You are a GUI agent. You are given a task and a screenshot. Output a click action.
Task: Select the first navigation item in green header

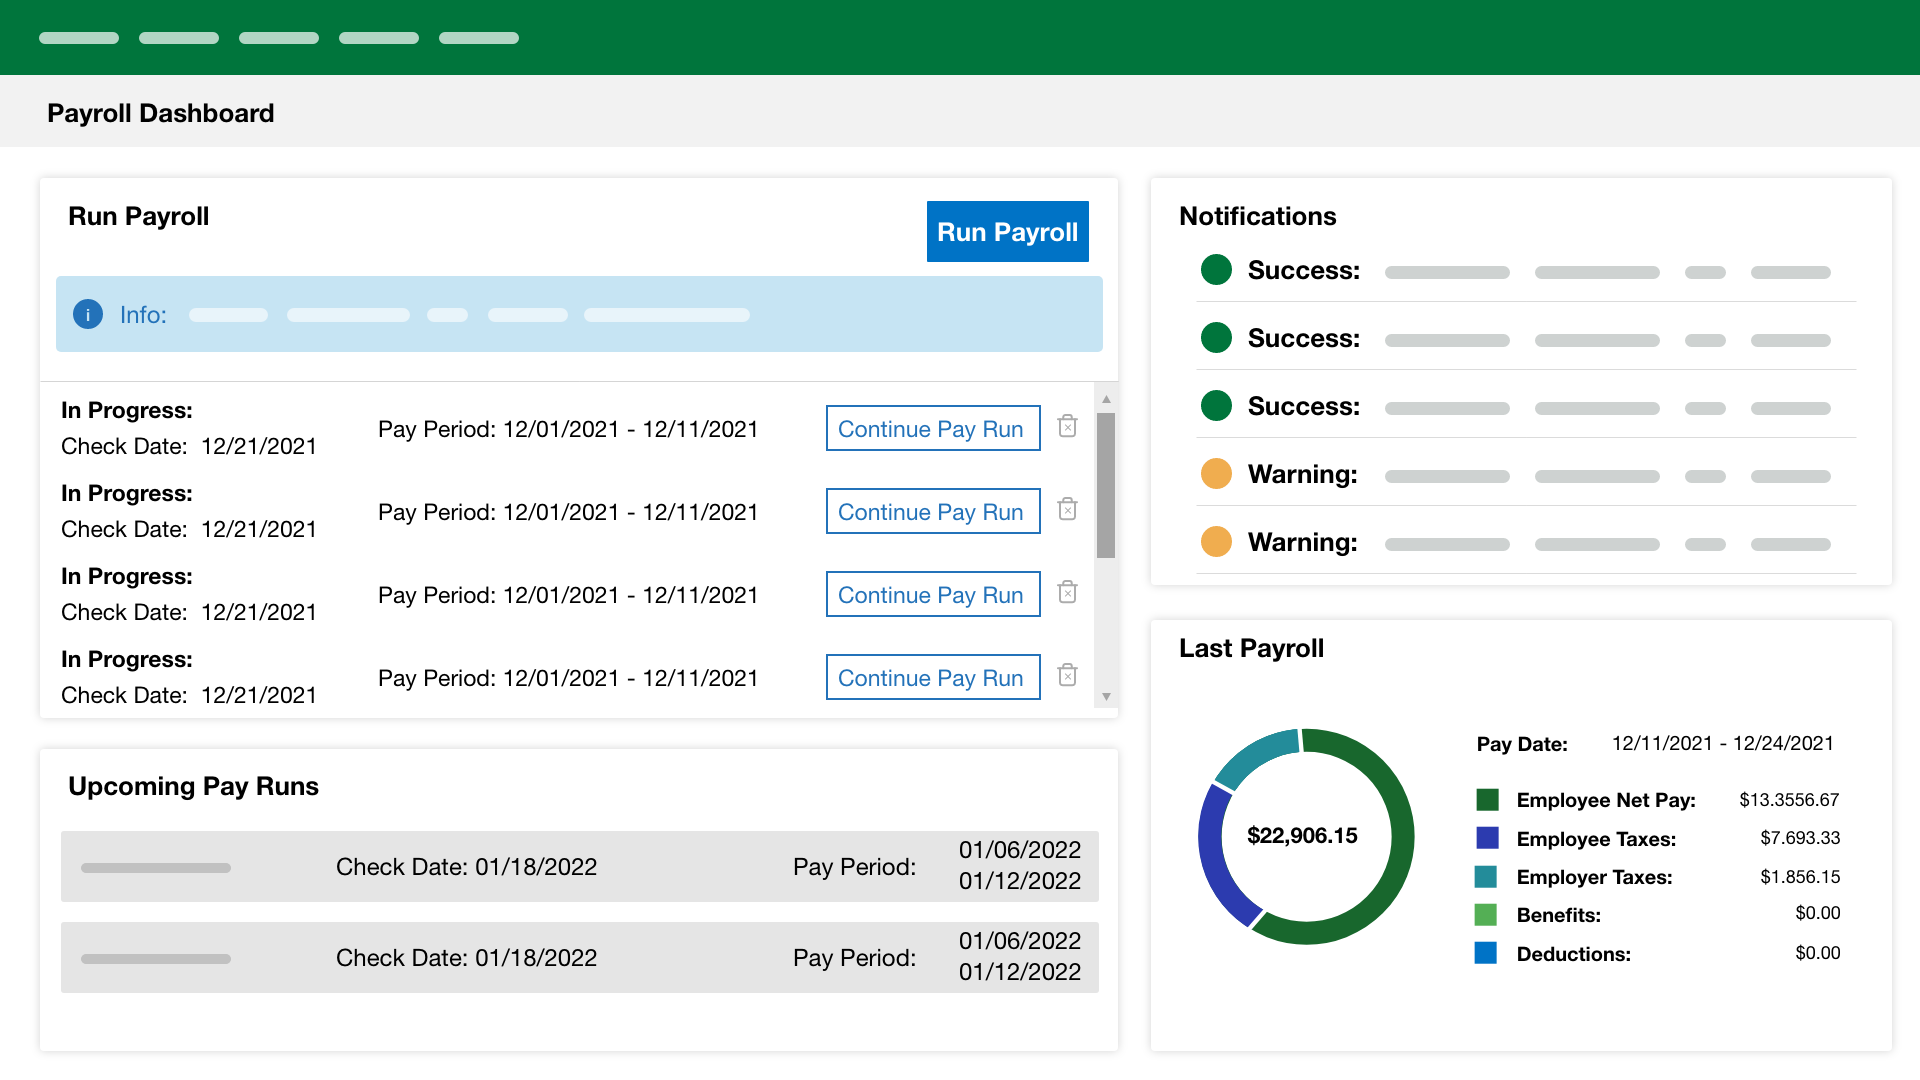(x=78, y=37)
